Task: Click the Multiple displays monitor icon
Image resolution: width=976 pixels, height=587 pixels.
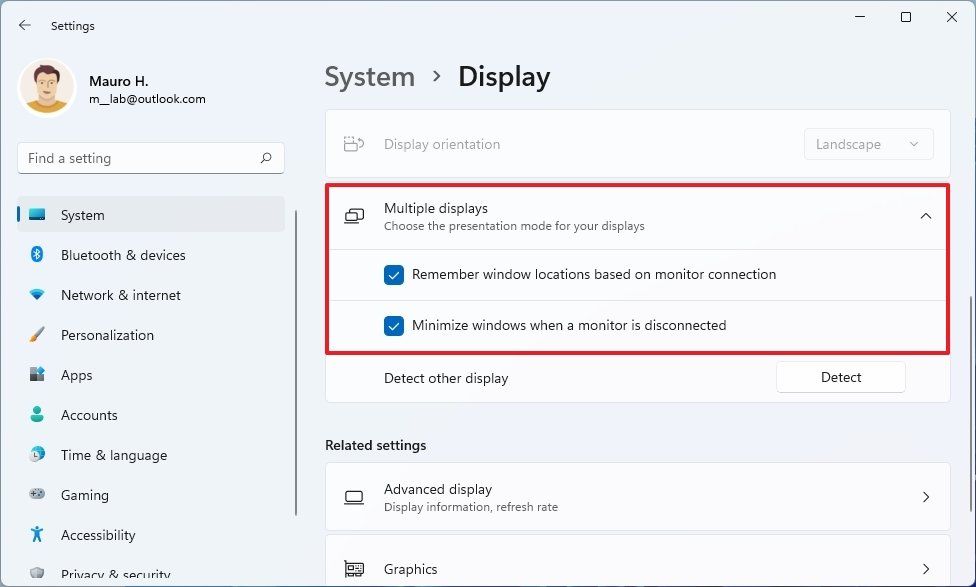Action: click(353, 216)
